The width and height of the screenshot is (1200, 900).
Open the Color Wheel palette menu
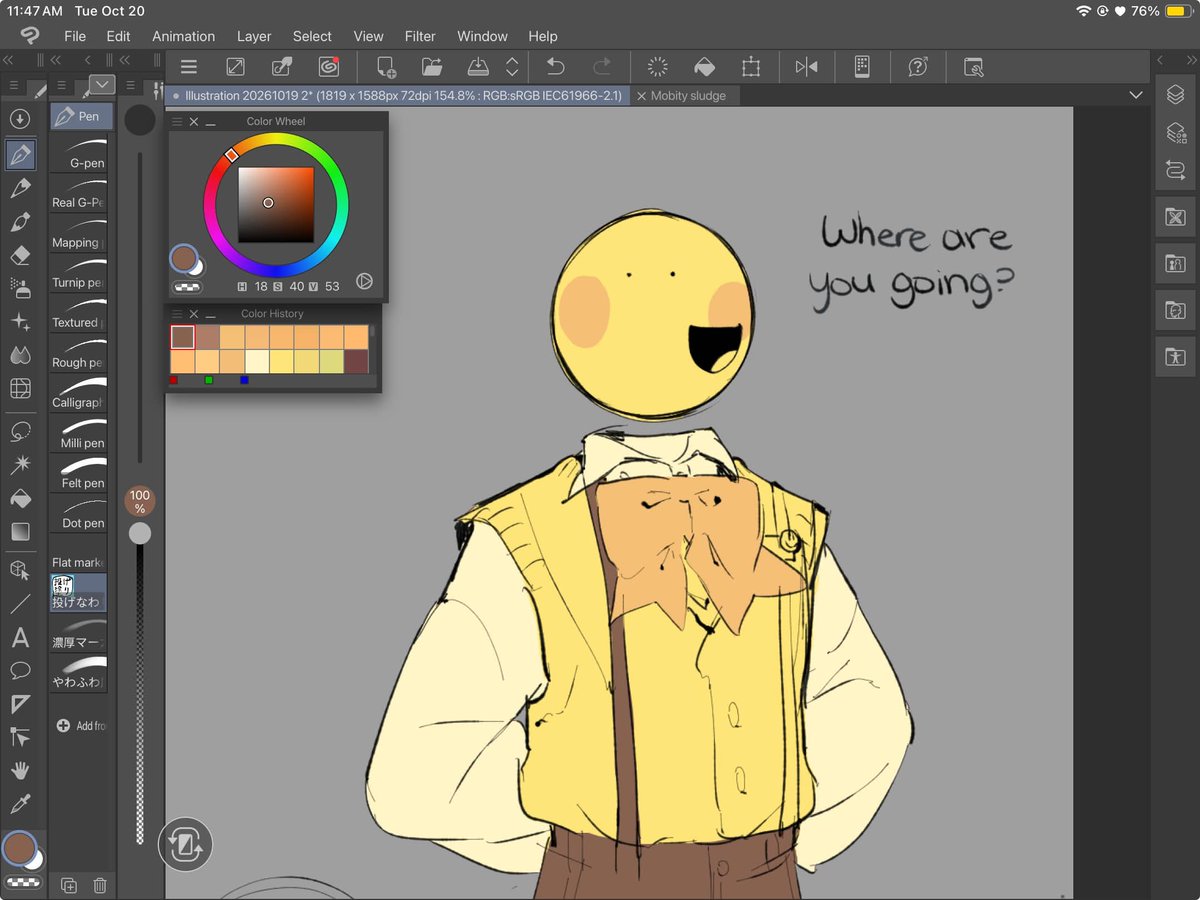click(x=177, y=121)
